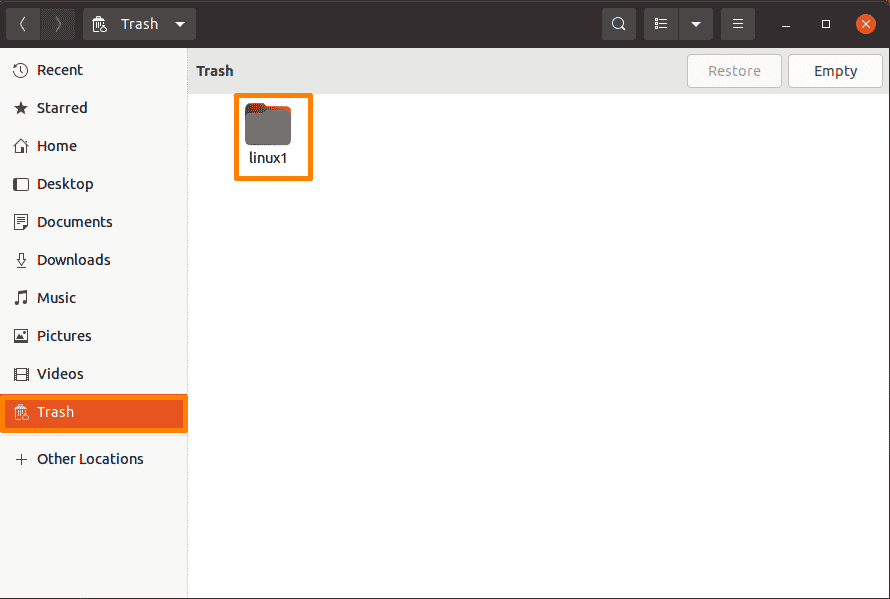The height and width of the screenshot is (599, 890).
Task: Expand the view options dropdown arrow
Action: click(696, 24)
